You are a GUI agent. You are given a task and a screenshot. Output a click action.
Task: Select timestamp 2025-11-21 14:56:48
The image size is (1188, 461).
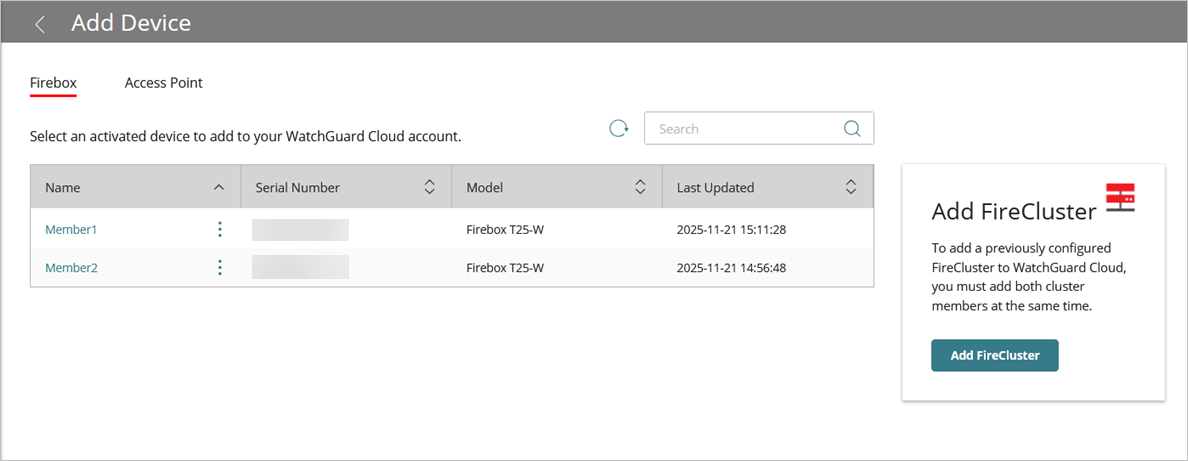click(x=731, y=268)
